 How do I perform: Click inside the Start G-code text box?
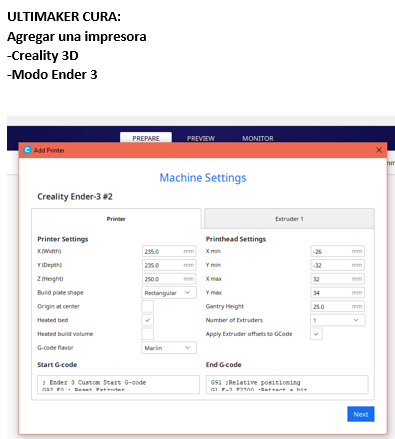point(118,384)
